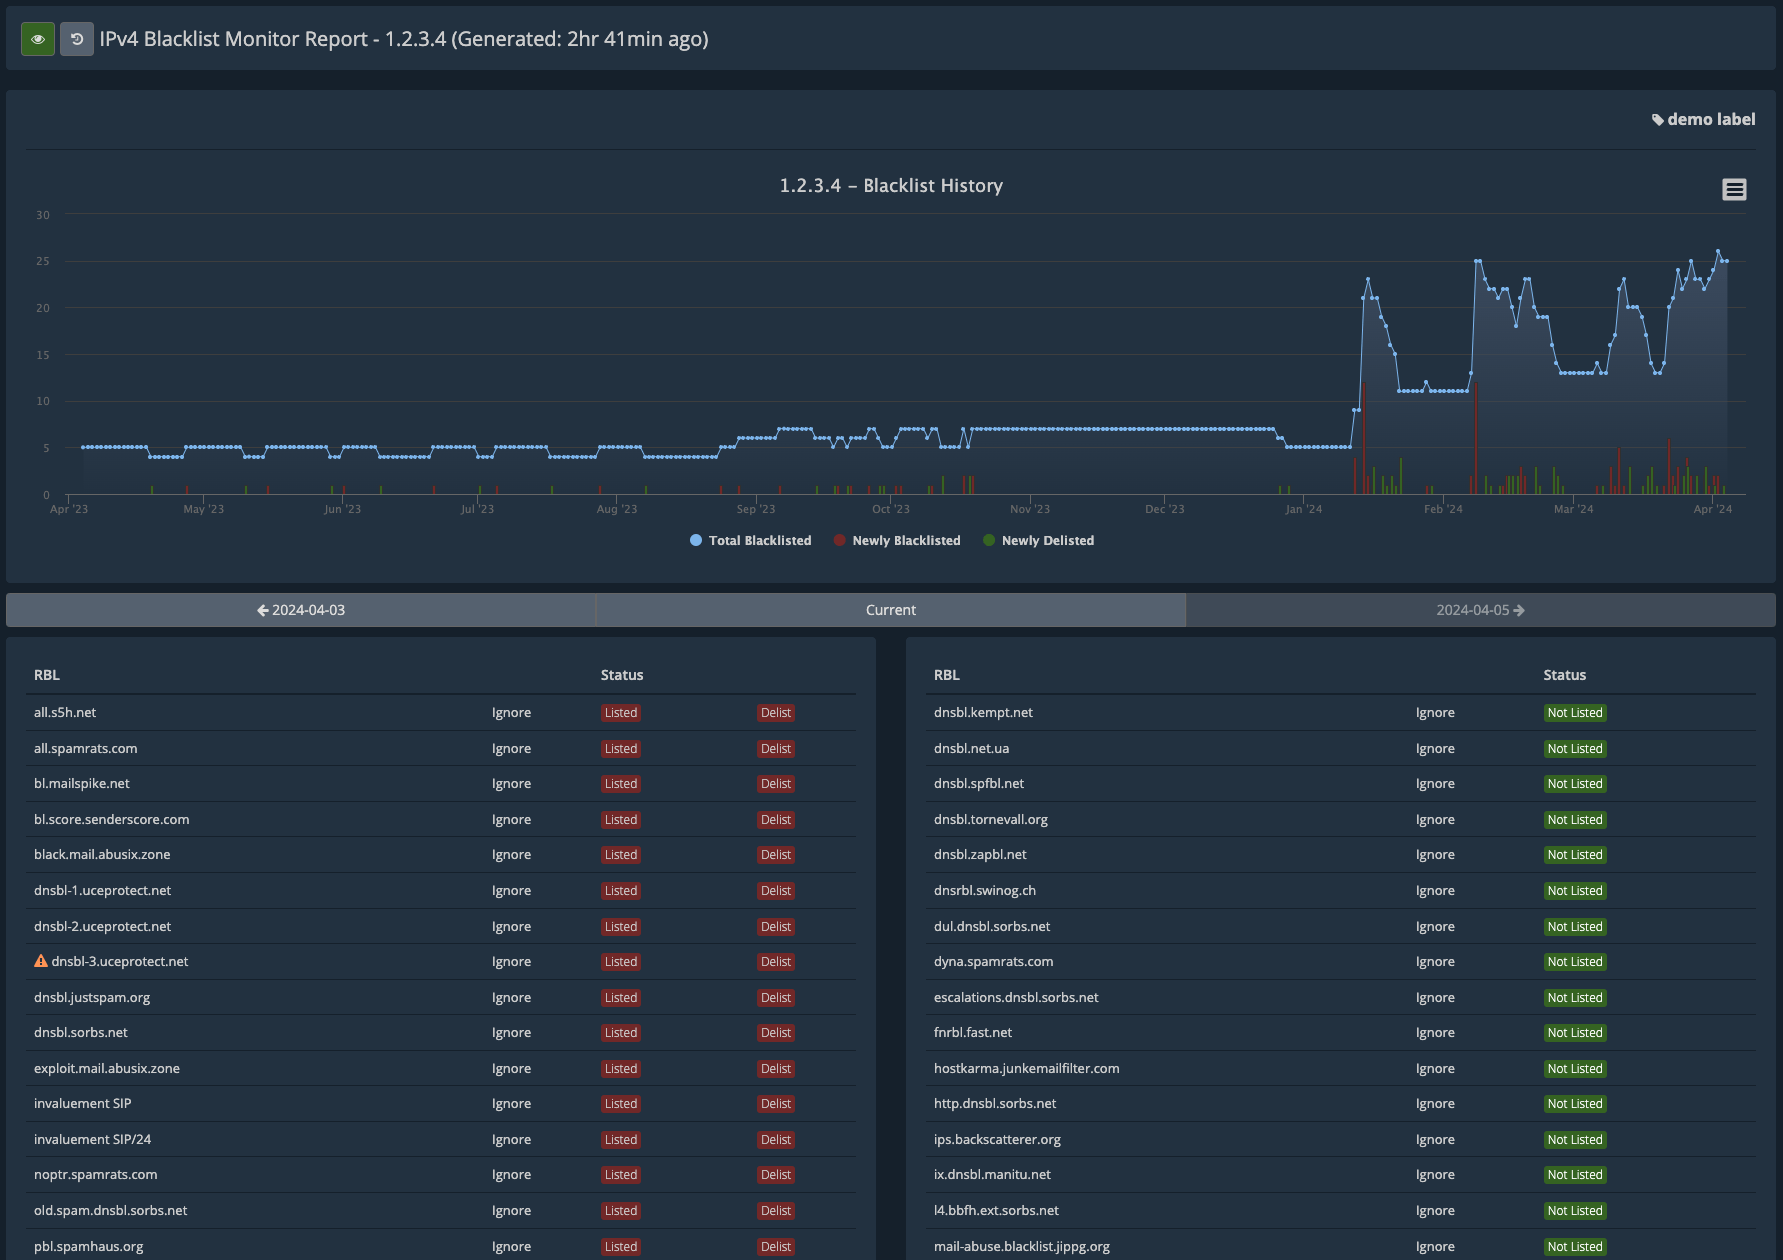
Task: Click Delist for noptr.spamrats.com
Action: tap(776, 1175)
